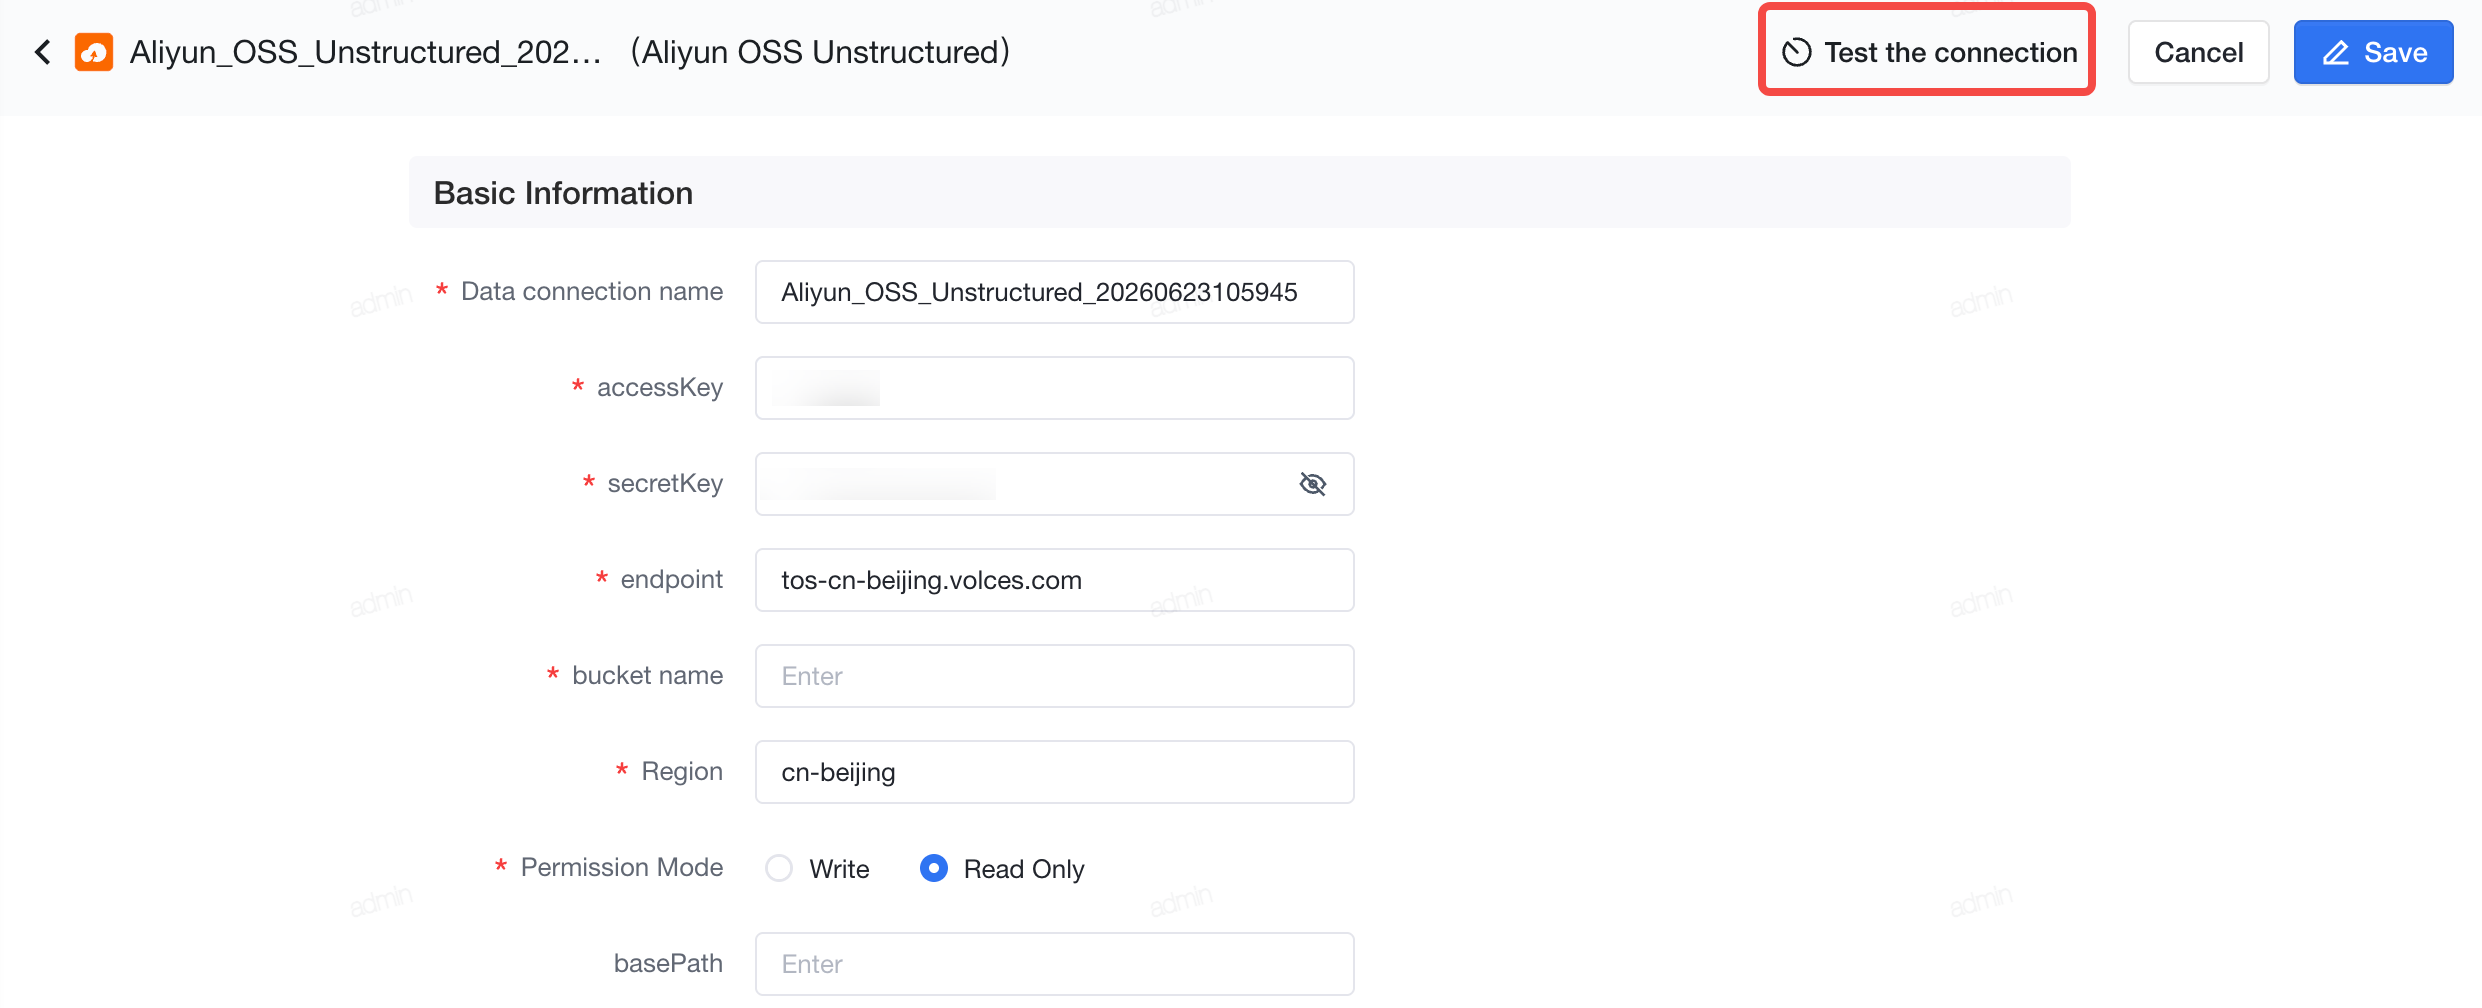Select the Read Only permission mode
2482x1008 pixels.
coord(933,868)
